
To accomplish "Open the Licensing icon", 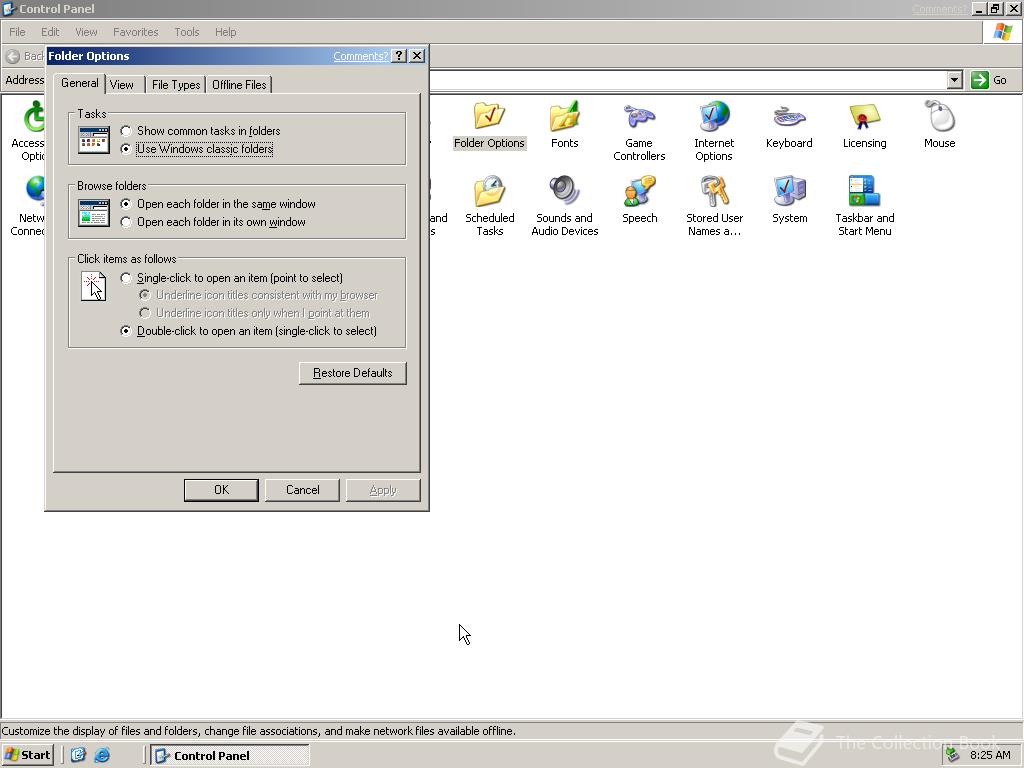I will (x=864, y=125).
